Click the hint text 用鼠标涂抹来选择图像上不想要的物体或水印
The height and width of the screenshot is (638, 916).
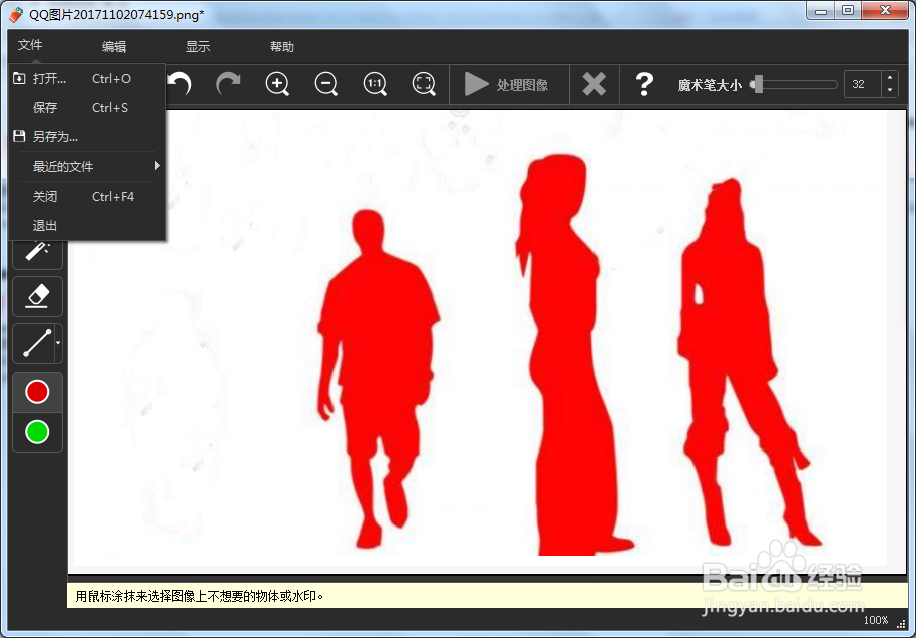[x=199, y=597]
